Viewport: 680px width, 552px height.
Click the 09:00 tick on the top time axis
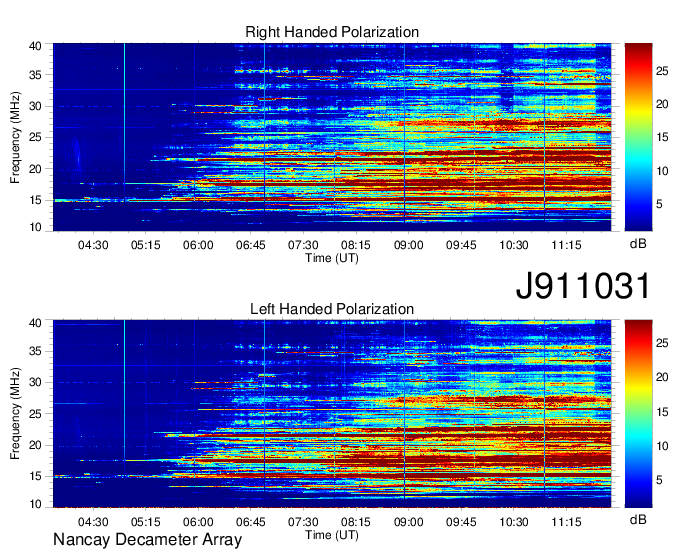point(409,245)
